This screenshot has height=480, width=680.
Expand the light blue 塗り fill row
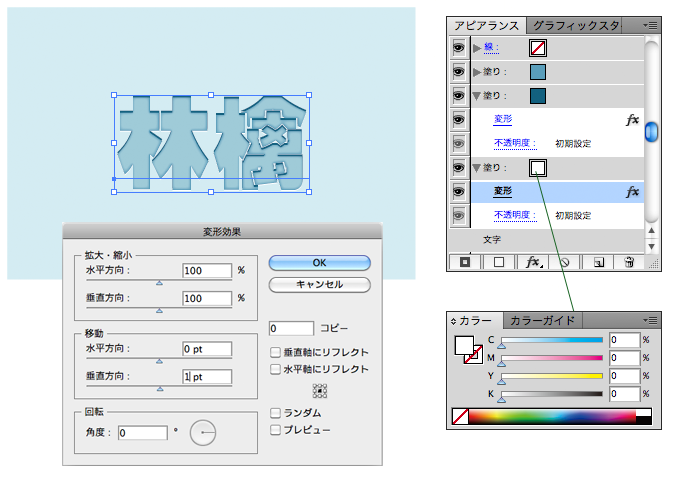coord(476,71)
